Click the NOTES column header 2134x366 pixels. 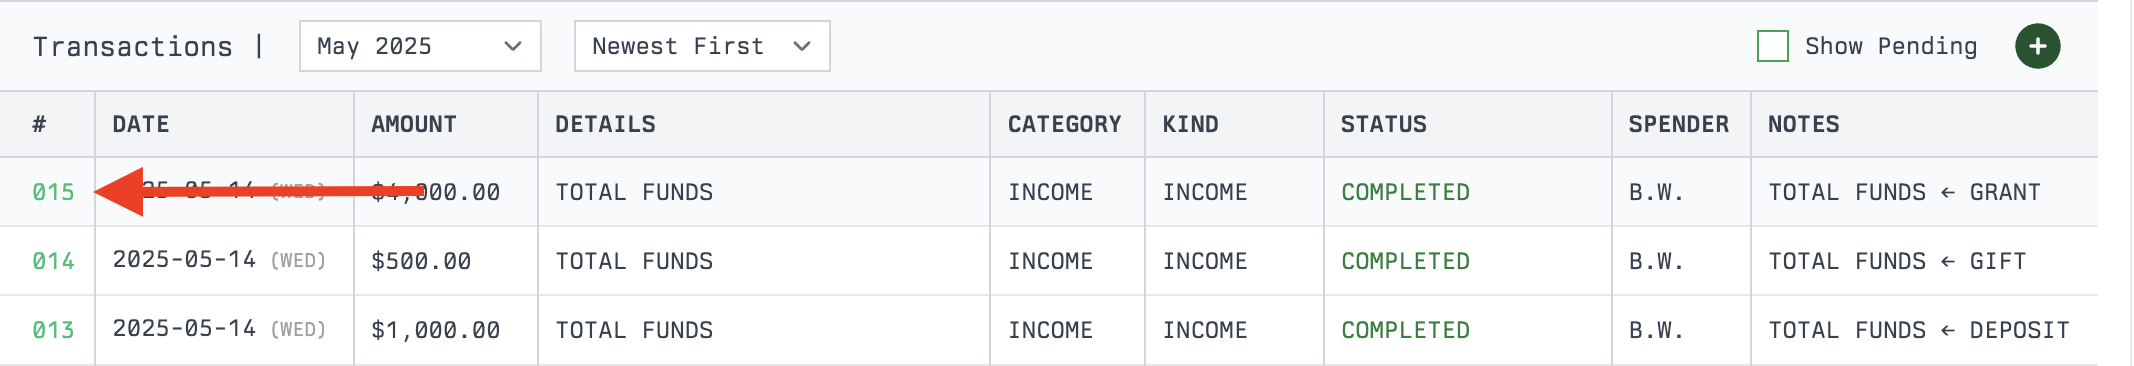coord(1804,124)
